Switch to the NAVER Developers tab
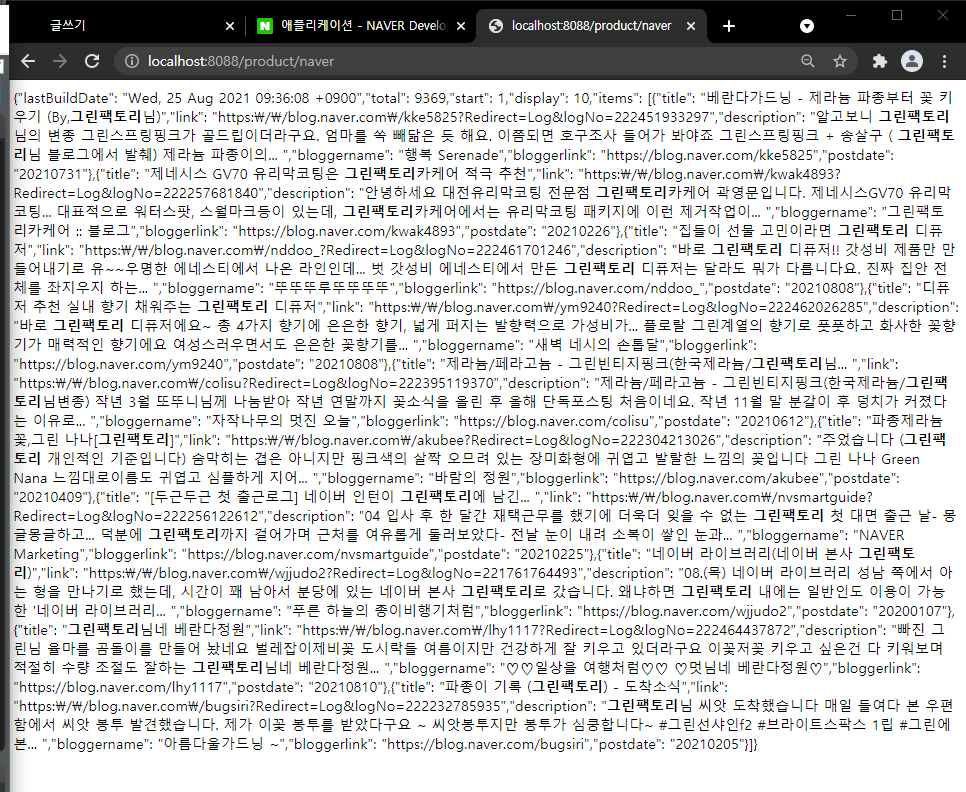 click(x=362, y=26)
